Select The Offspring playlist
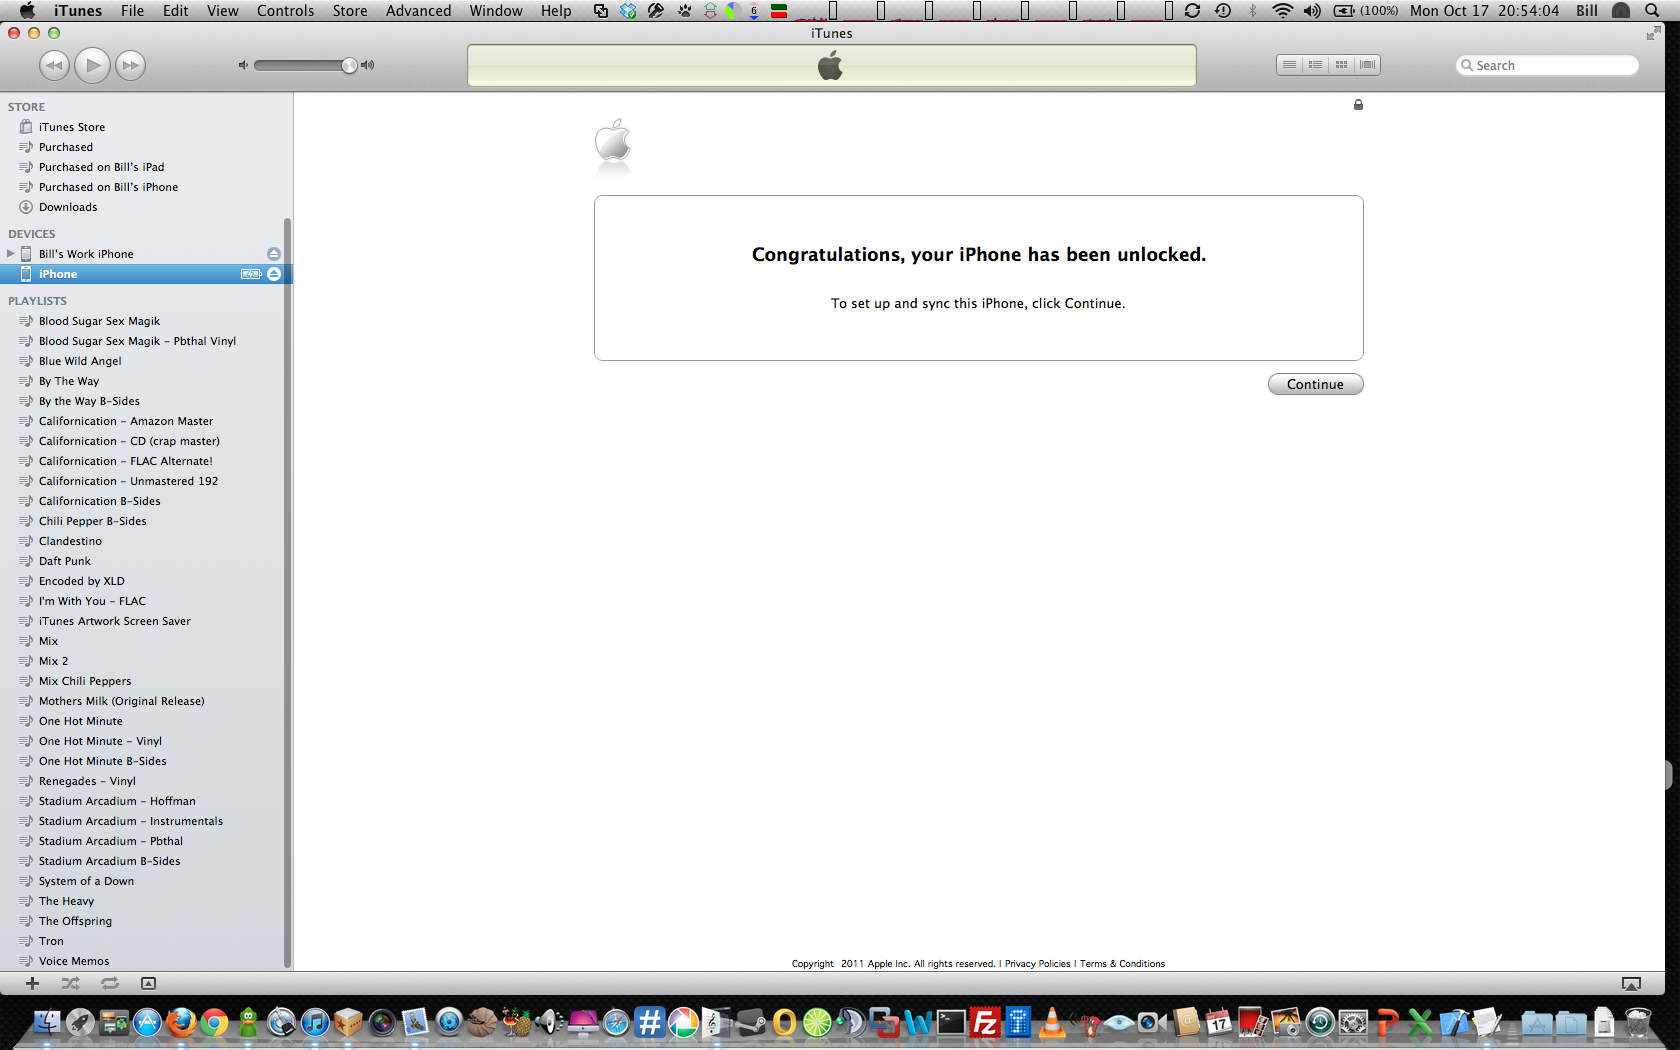Viewport: 1680px width, 1050px height. tap(75, 921)
